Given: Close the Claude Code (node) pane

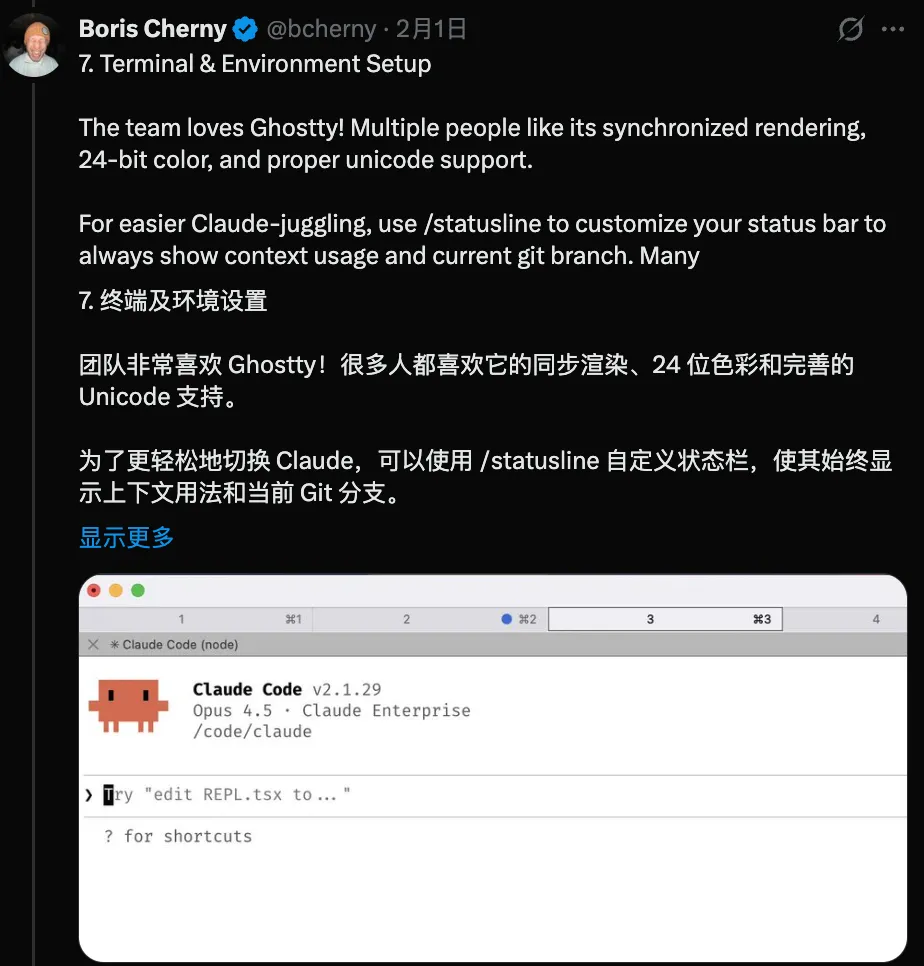Looking at the screenshot, I should (x=94, y=644).
